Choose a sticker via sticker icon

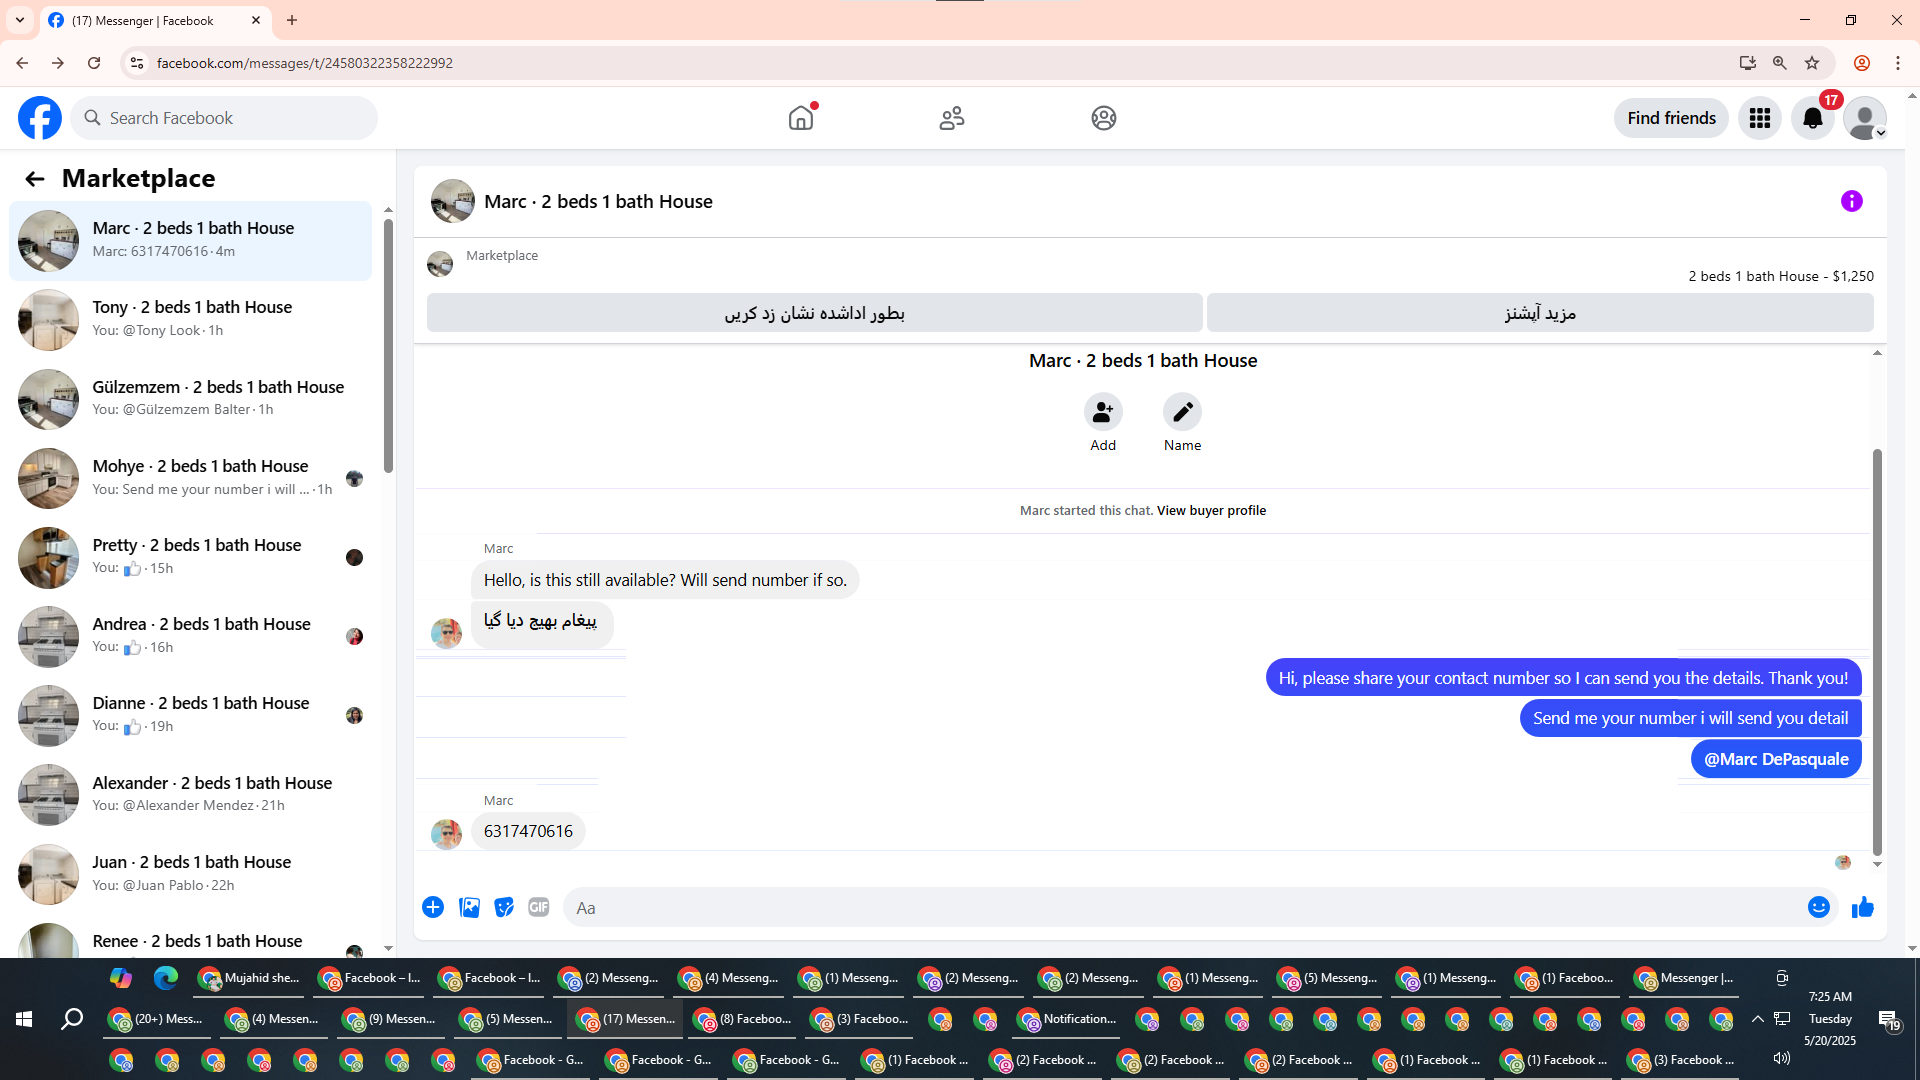coord(504,907)
